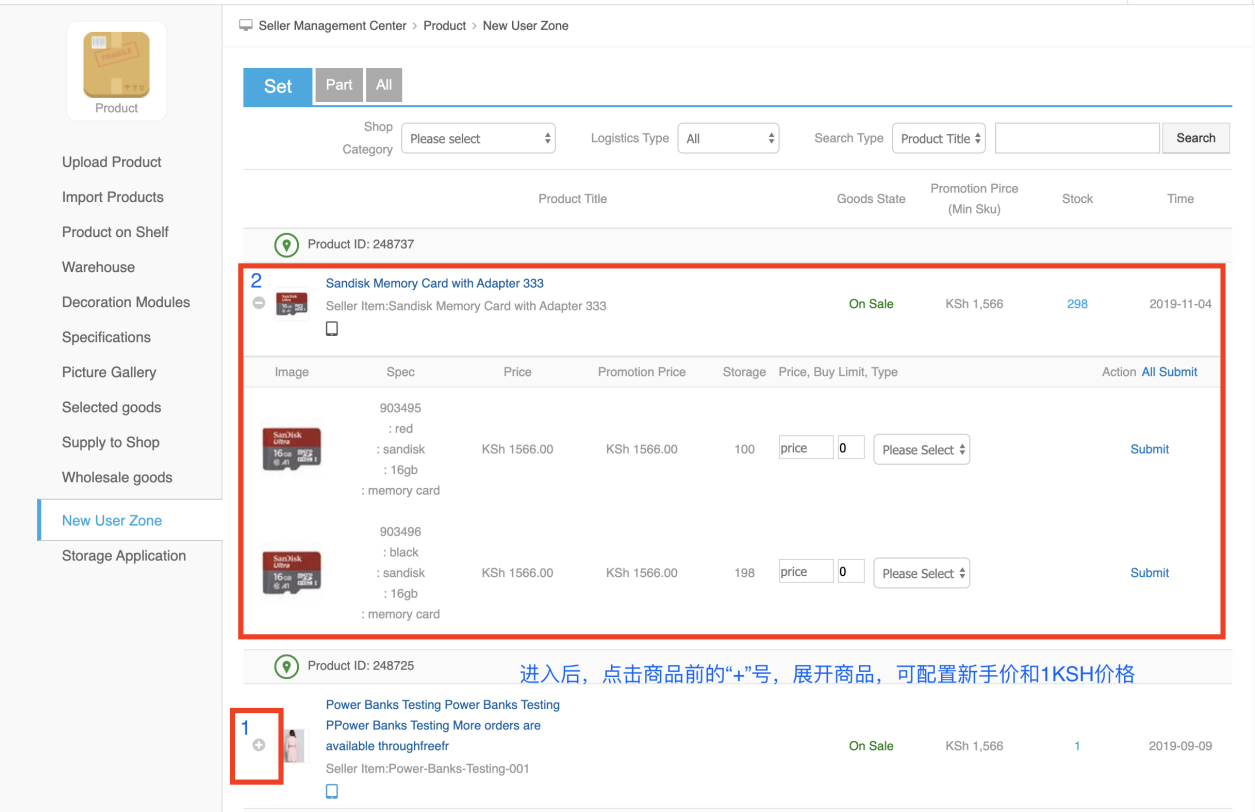Go to Warehouse in the sidebar
The width and height of the screenshot is (1255, 812).
98,267
